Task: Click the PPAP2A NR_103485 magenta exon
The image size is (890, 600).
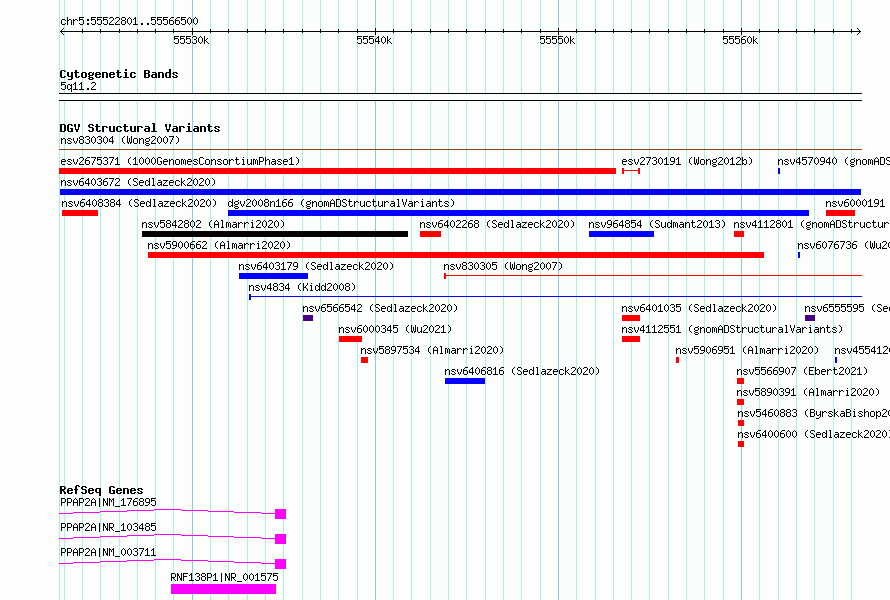Action: 280,539
